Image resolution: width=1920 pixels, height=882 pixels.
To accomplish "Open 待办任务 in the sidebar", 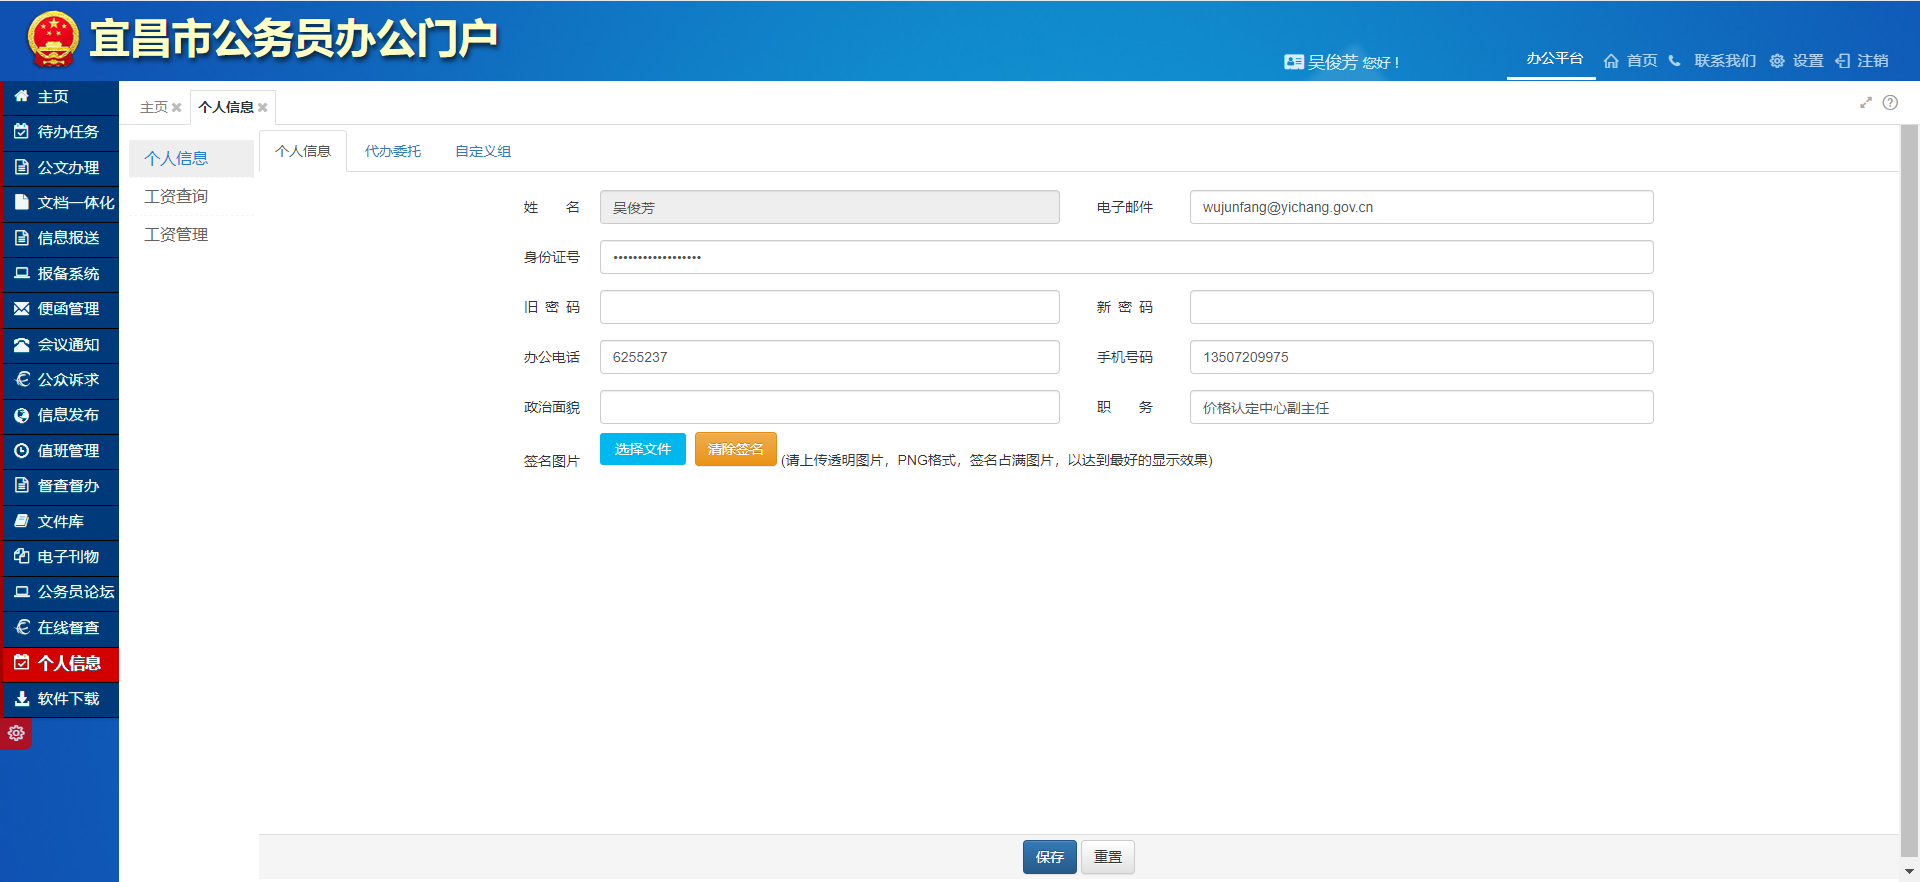I will pos(60,132).
